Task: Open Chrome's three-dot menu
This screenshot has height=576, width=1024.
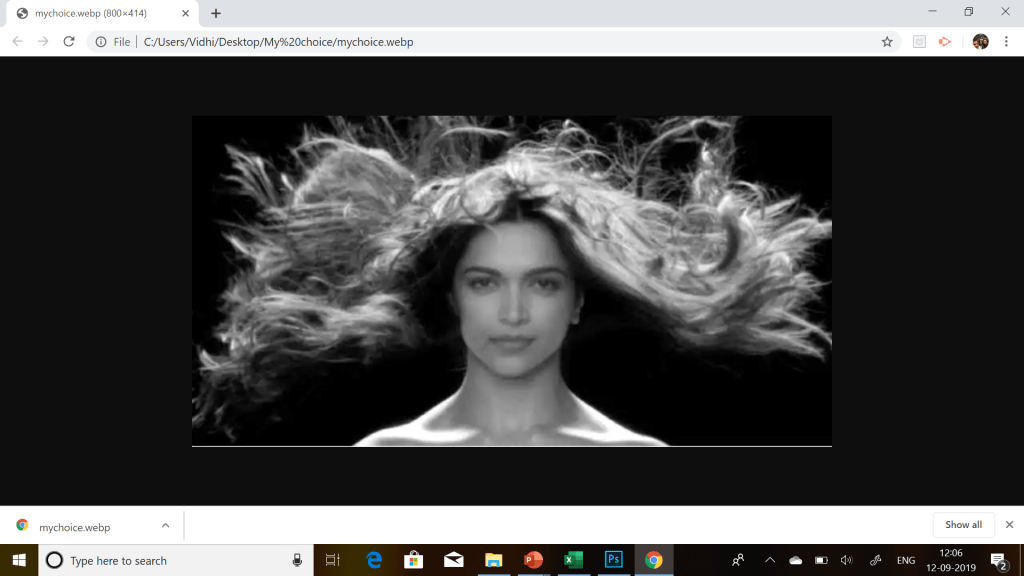Action: tap(1007, 42)
